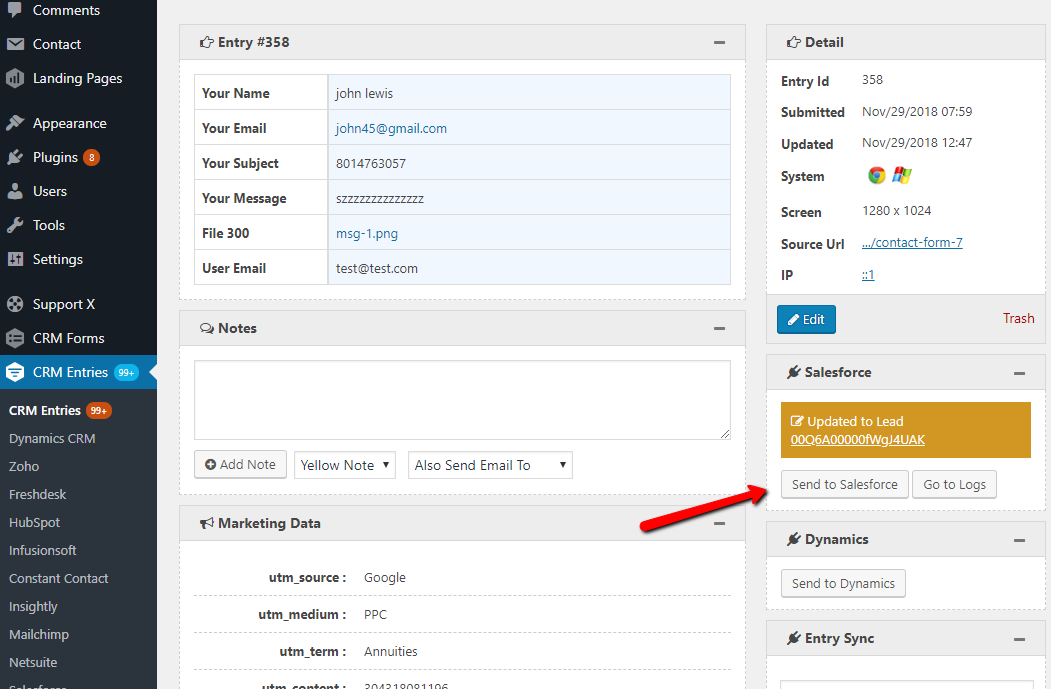Click the Settings icon in sidebar
The image size is (1051, 689).
pos(15,259)
